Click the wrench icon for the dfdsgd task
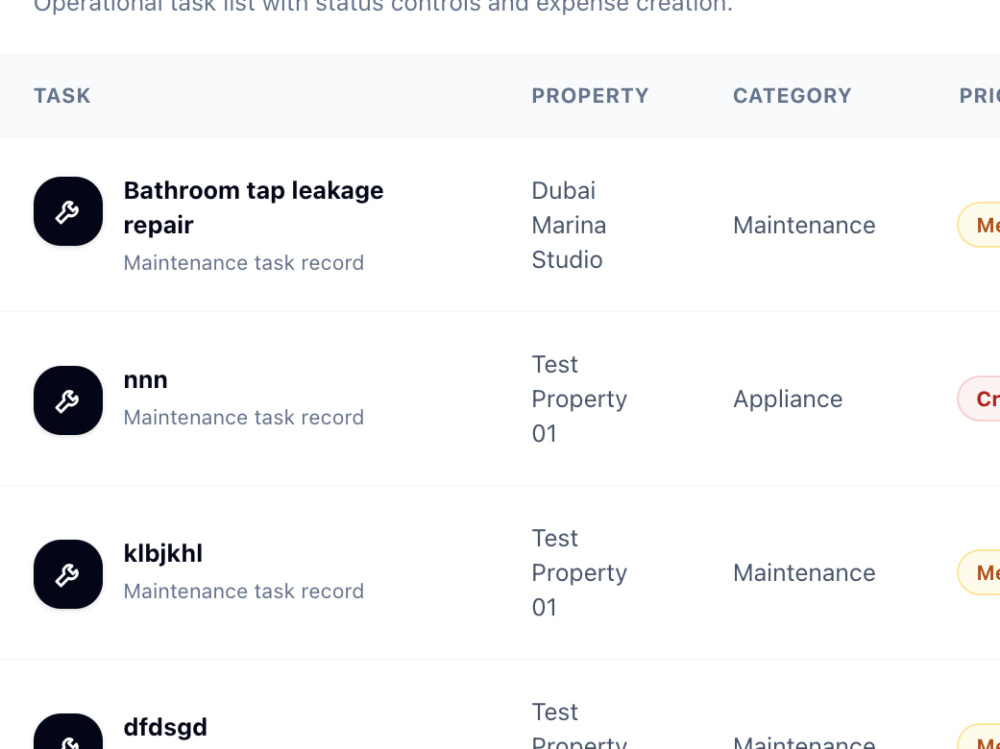This screenshot has width=1000, height=749. (68, 732)
